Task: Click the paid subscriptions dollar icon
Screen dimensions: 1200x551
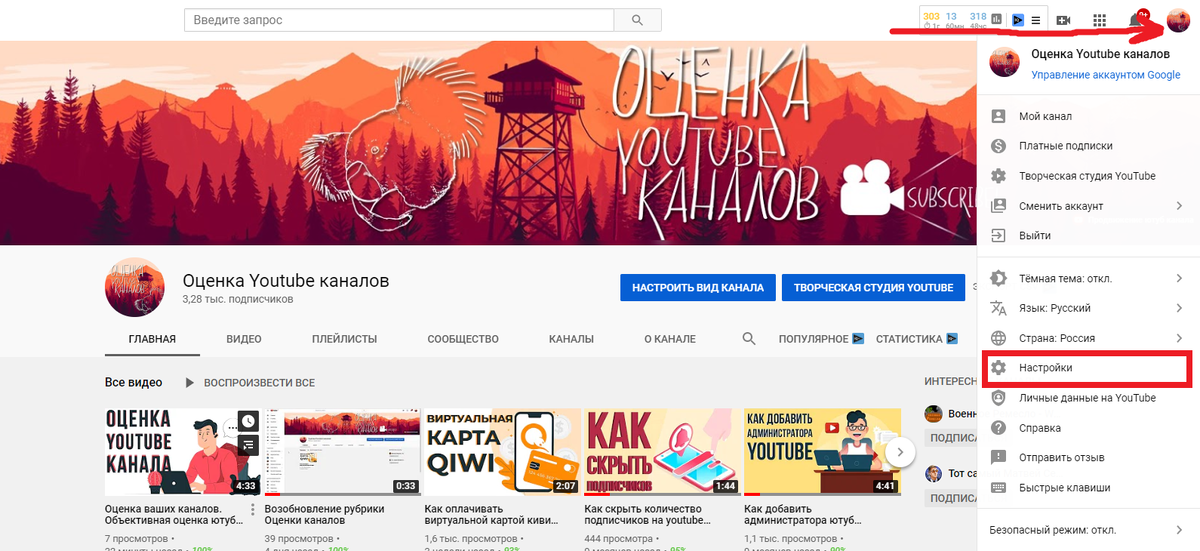Action: [997, 146]
